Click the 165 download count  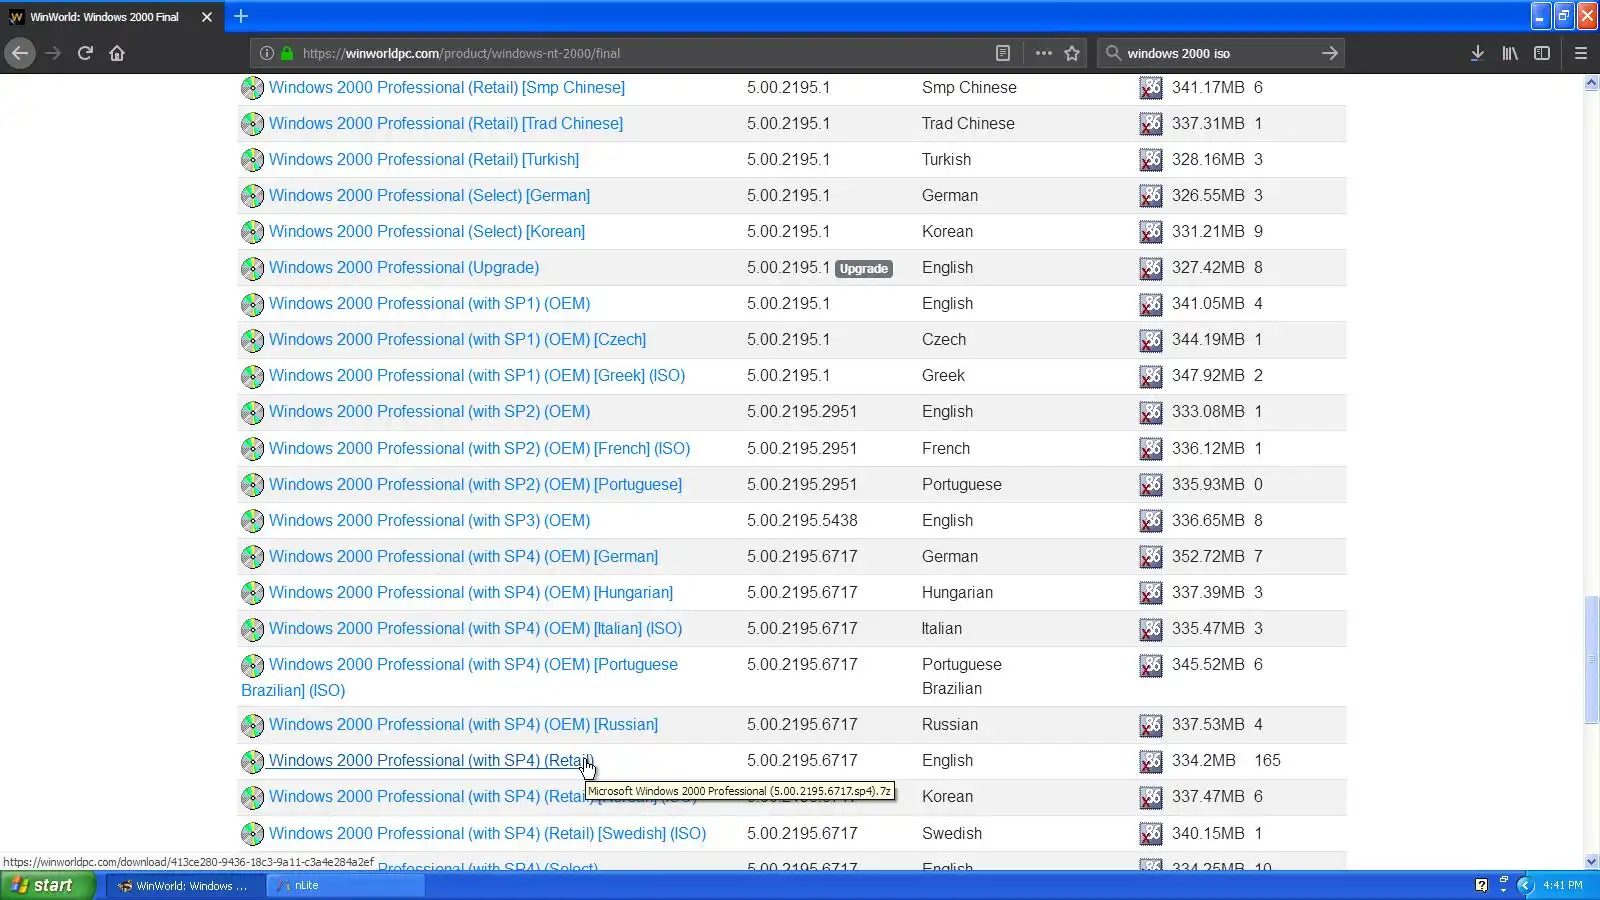click(1267, 760)
